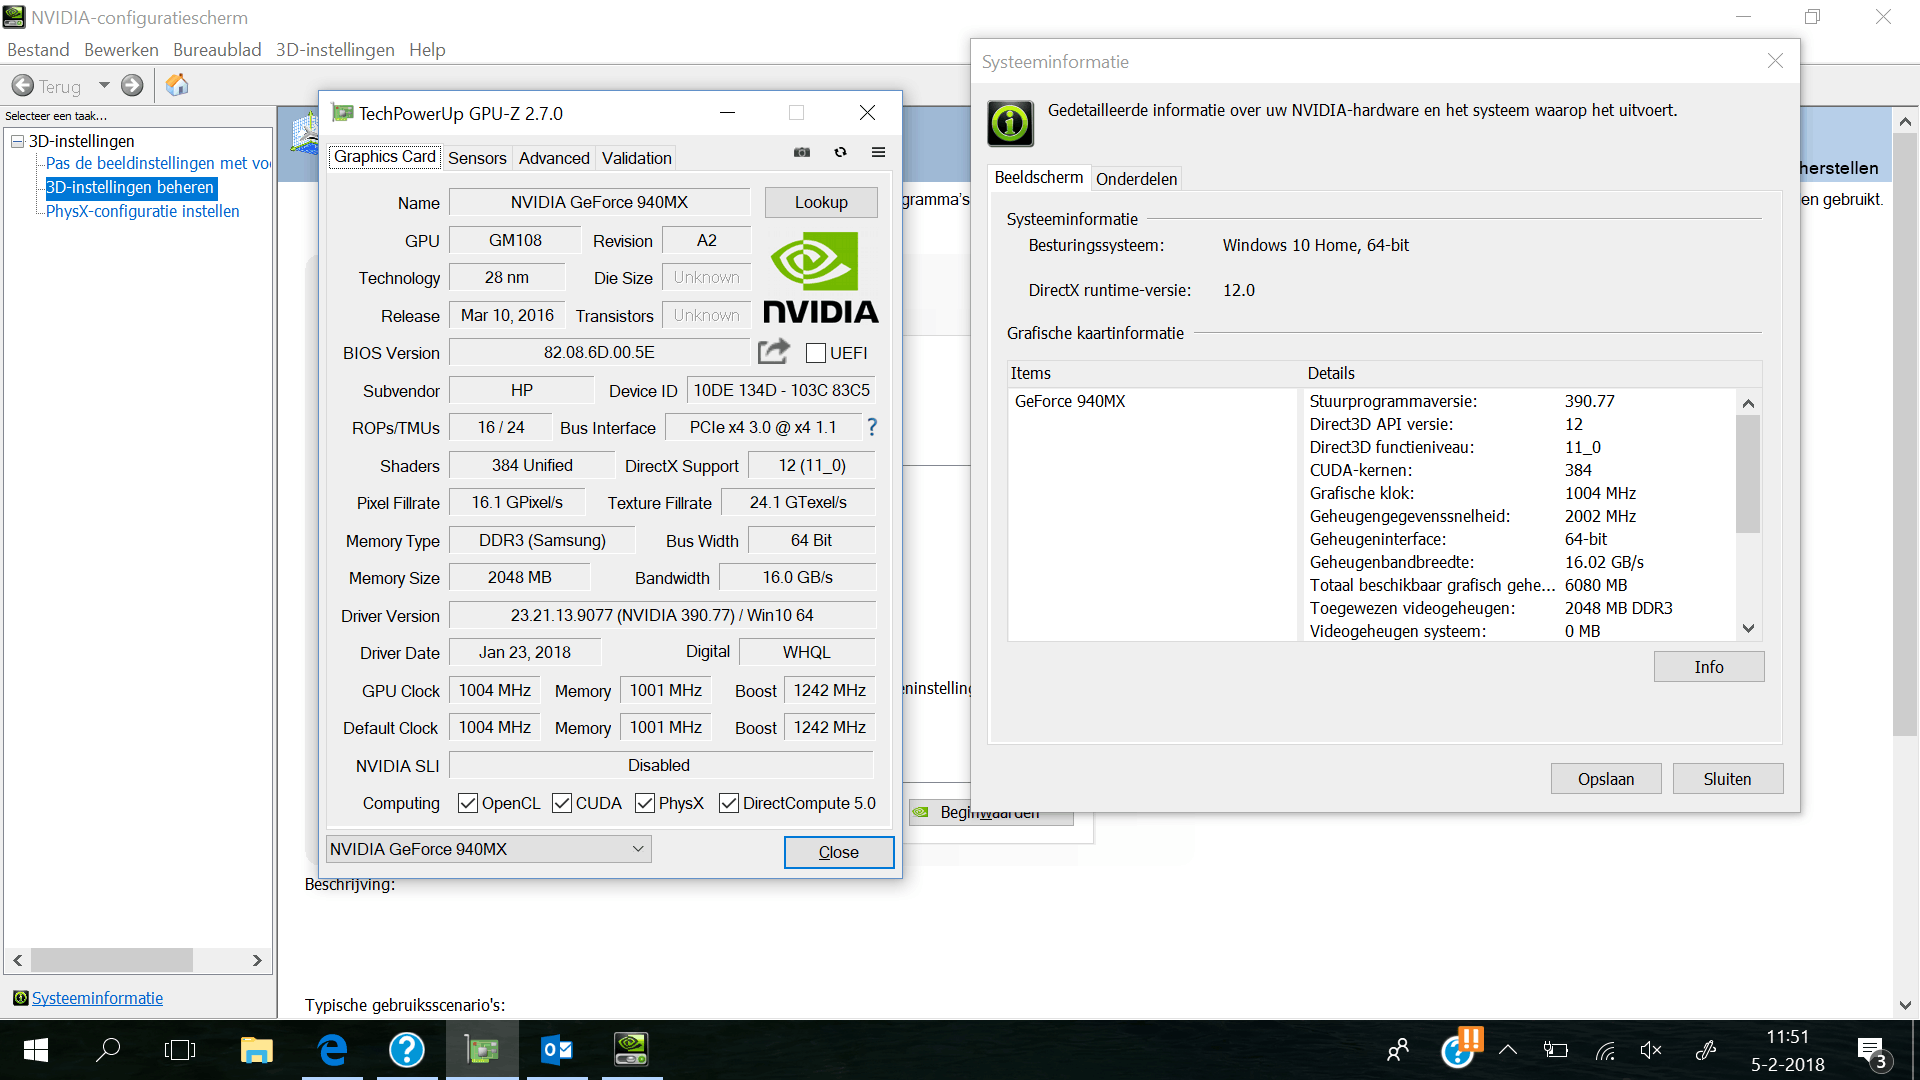Click the Close button in GPU-Z

coord(839,852)
